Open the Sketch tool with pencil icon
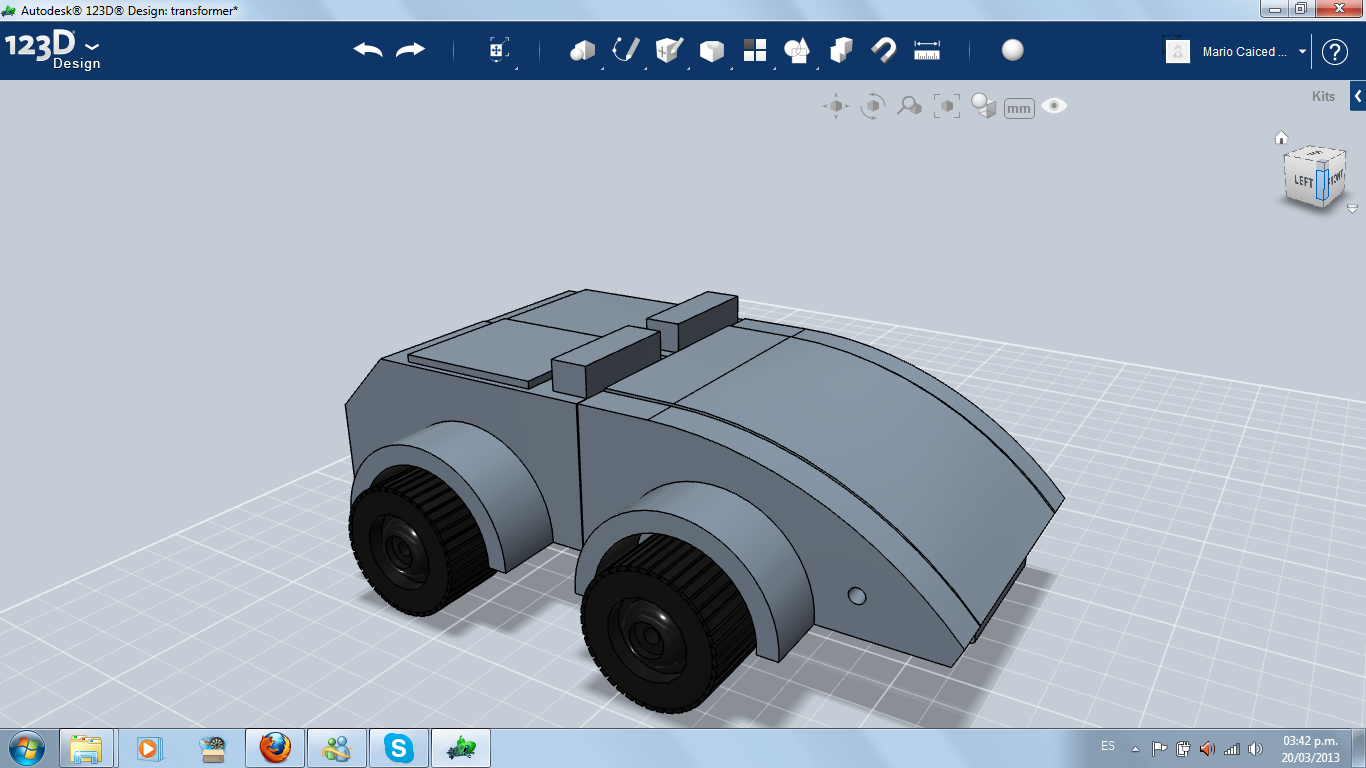1366x768 pixels. pos(626,50)
